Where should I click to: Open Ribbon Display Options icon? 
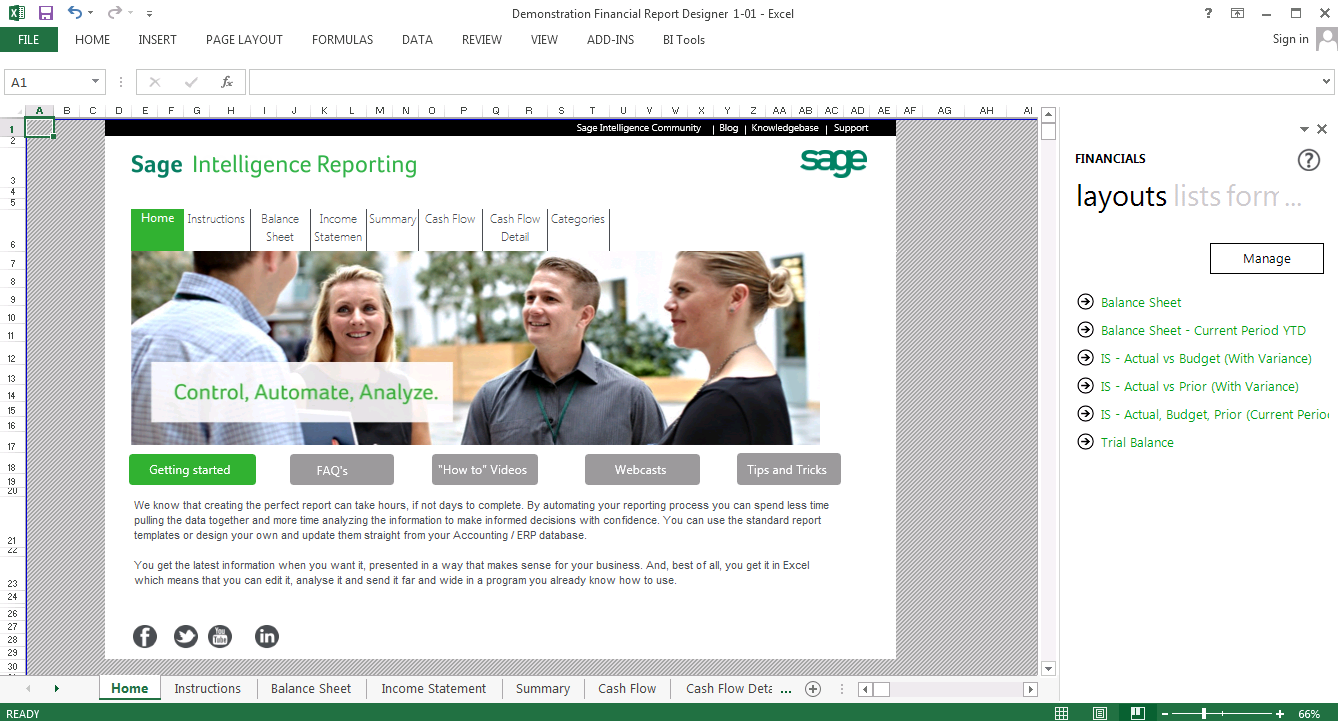point(1238,13)
